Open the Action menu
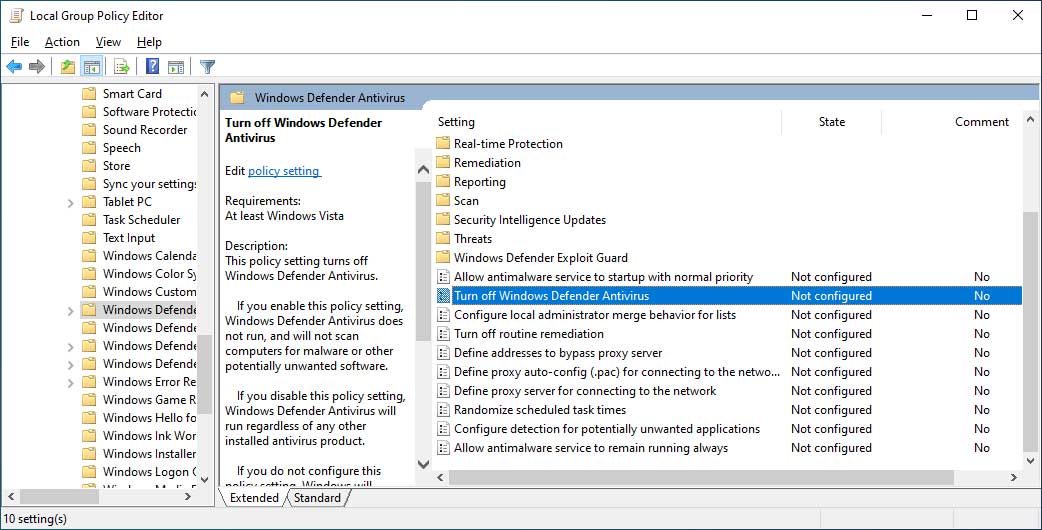The height and width of the screenshot is (530, 1042). 62,42
